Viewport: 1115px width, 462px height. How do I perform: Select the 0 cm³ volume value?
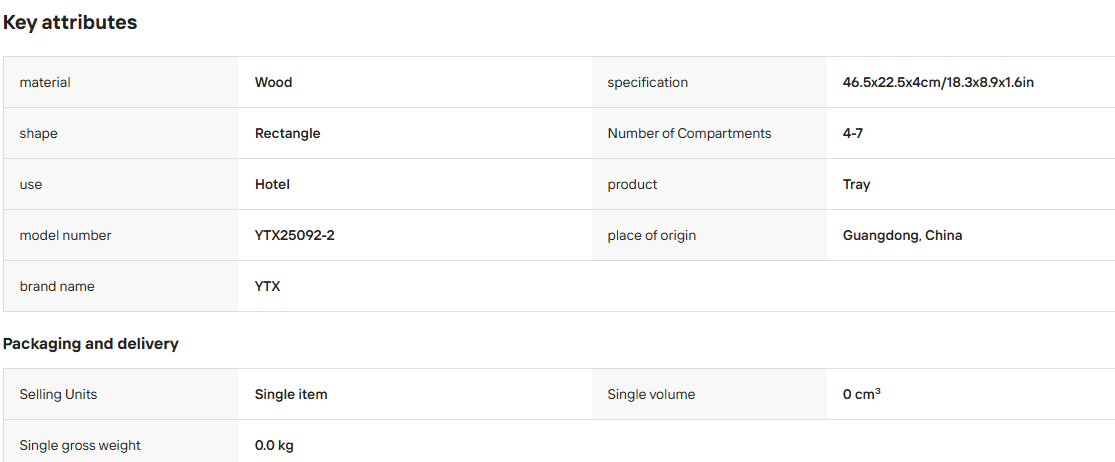(x=862, y=394)
